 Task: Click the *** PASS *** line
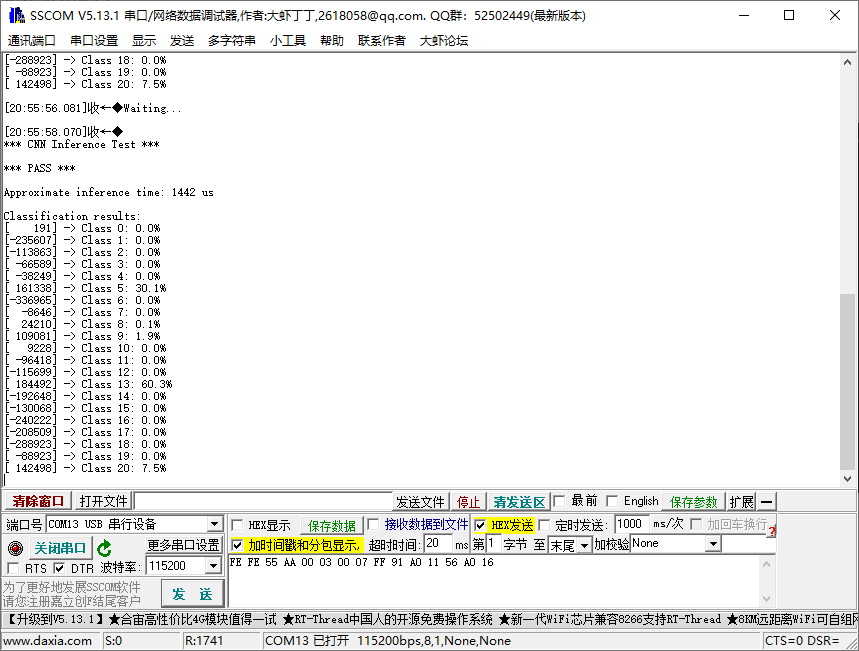39,168
